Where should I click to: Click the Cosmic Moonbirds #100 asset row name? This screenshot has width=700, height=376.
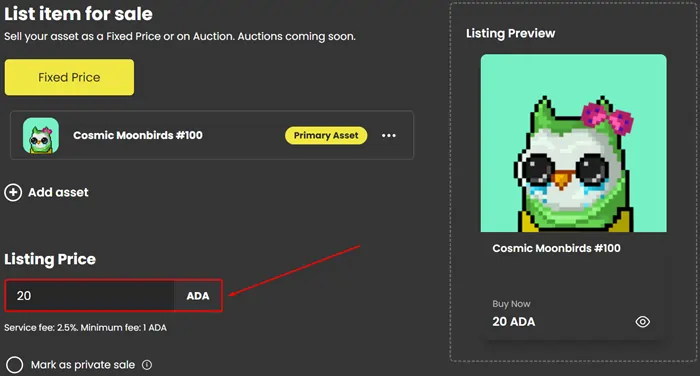tap(138, 135)
